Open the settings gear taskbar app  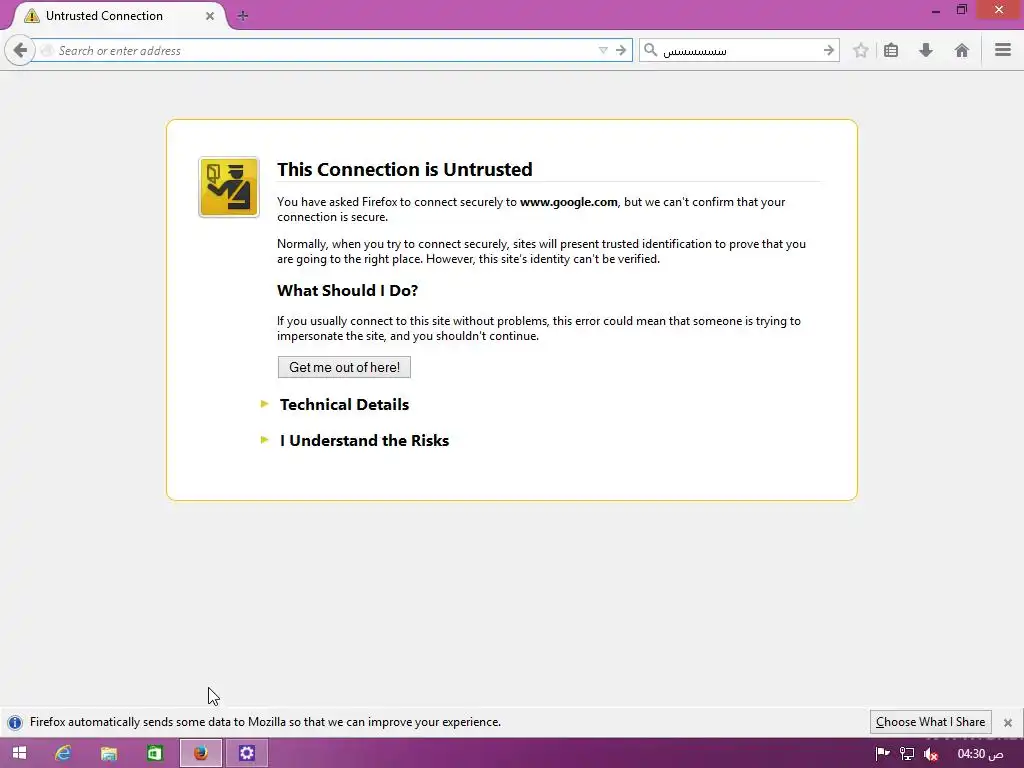246,753
